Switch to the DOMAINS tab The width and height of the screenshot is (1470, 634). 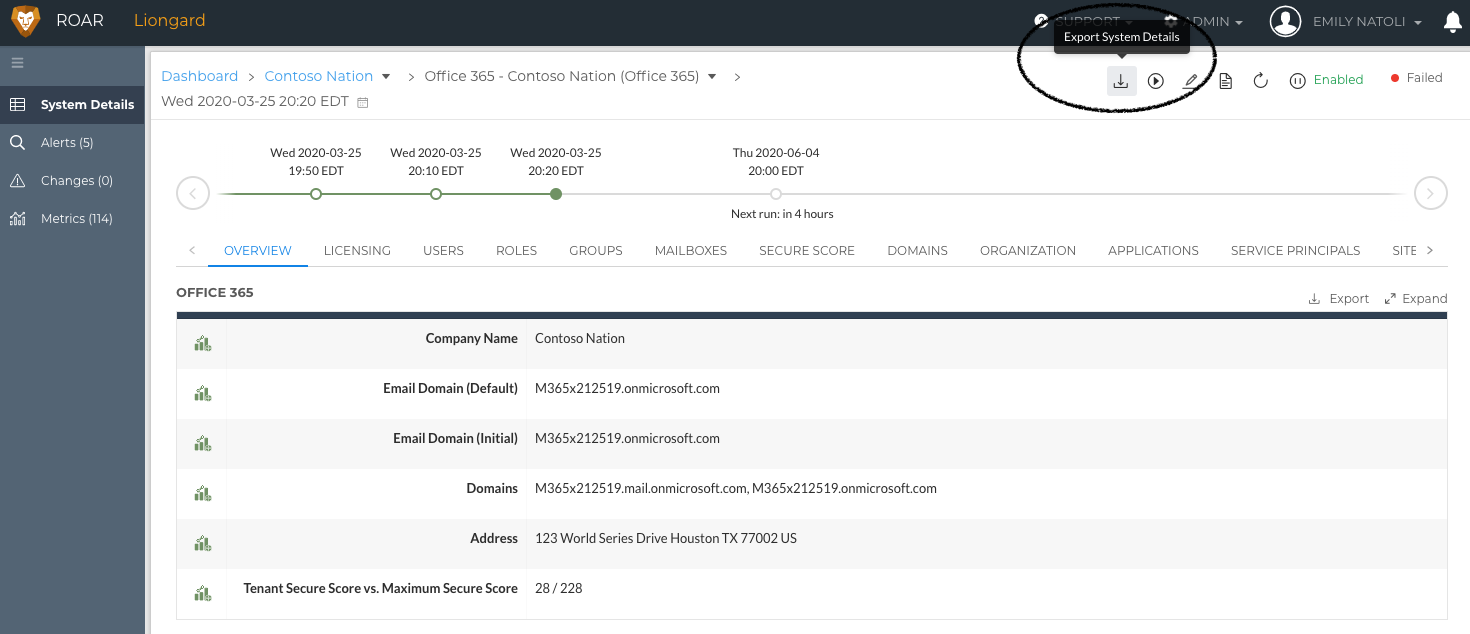point(917,251)
